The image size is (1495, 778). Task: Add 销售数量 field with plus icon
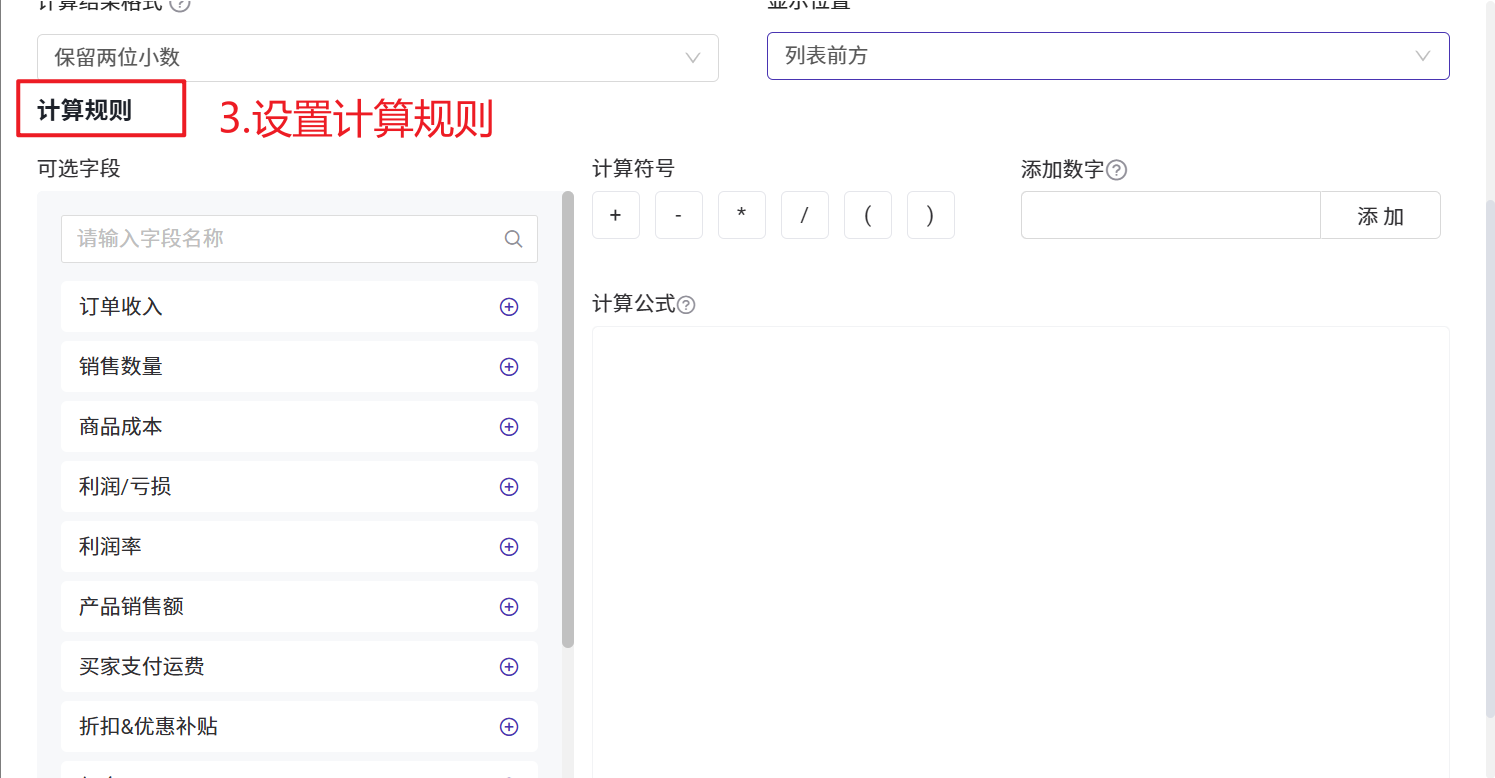click(x=509, y=367)
